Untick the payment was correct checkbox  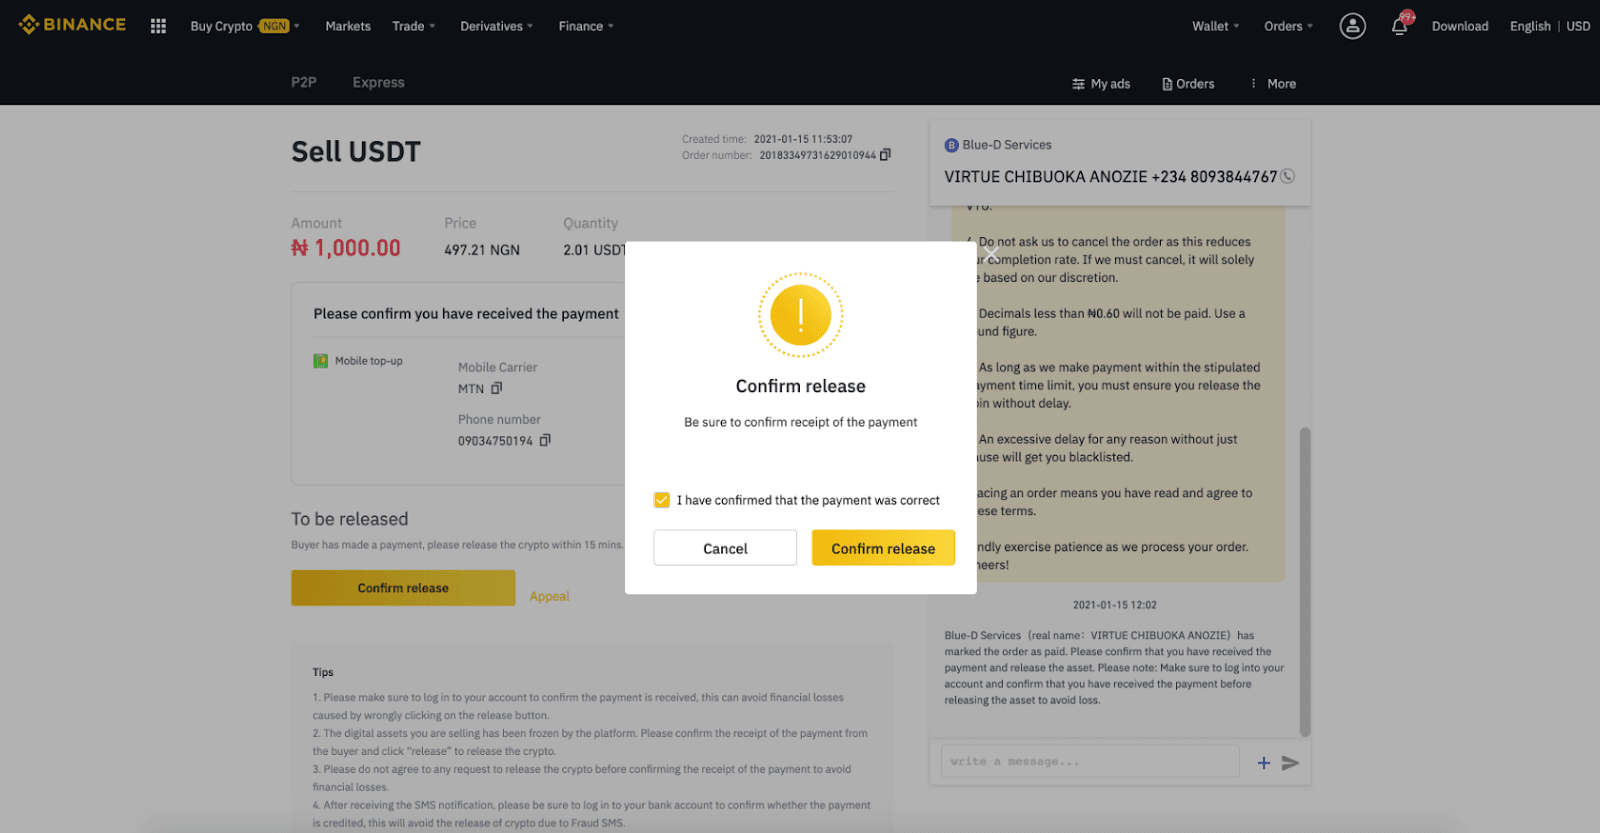661,500
